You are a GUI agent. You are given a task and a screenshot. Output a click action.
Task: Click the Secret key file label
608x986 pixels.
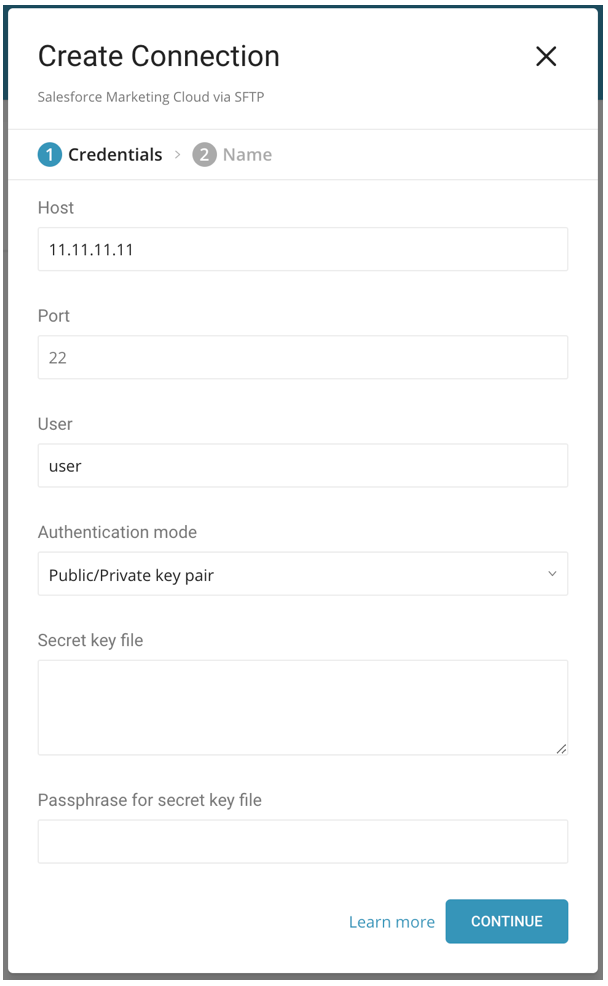(90, 640)
